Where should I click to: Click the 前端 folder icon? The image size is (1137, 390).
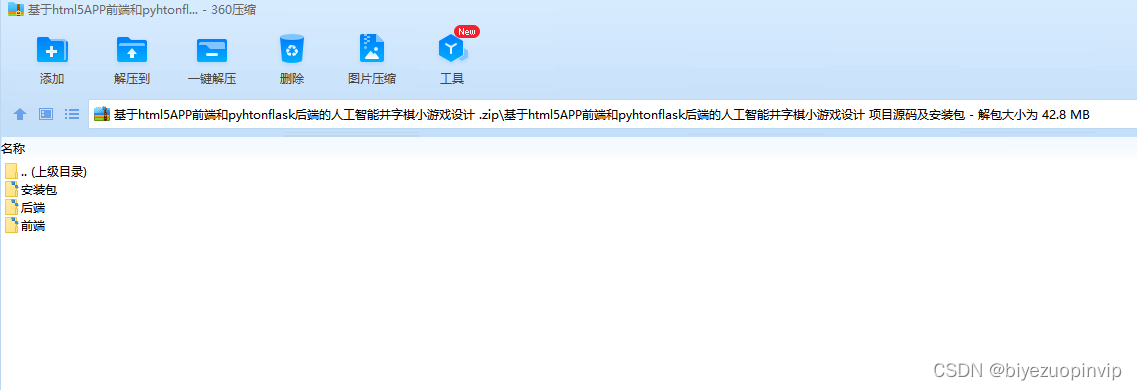pos(11,225)
